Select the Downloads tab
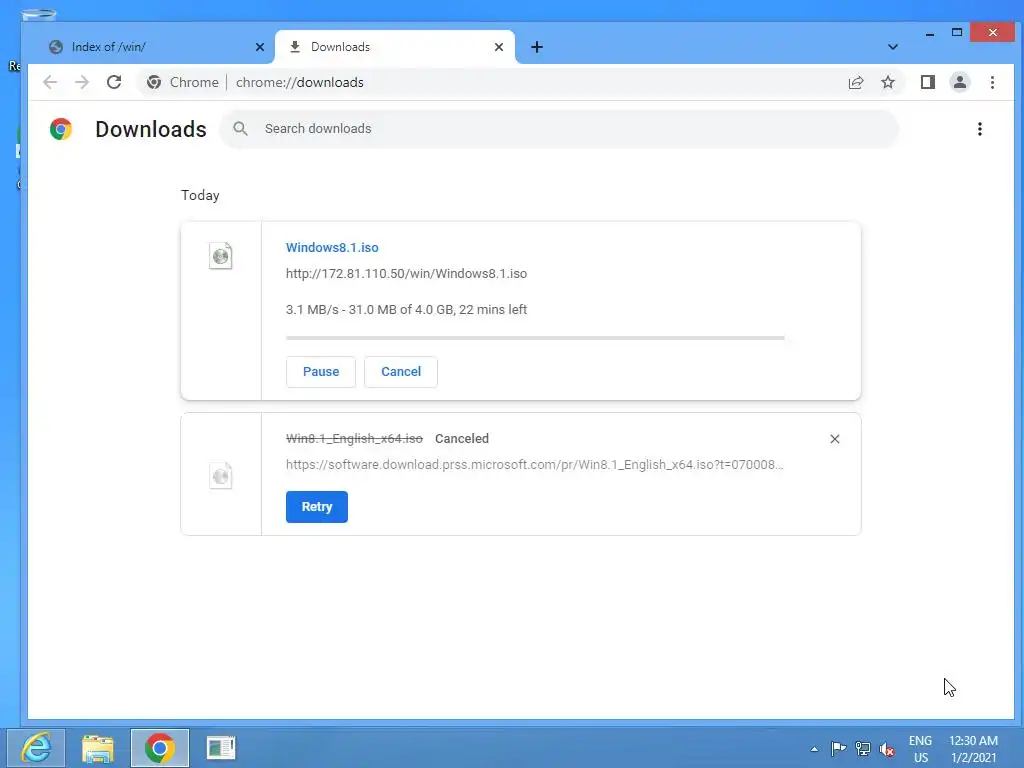The height and width of the screenshot is (768, 1024). click(x=395, y=47)
